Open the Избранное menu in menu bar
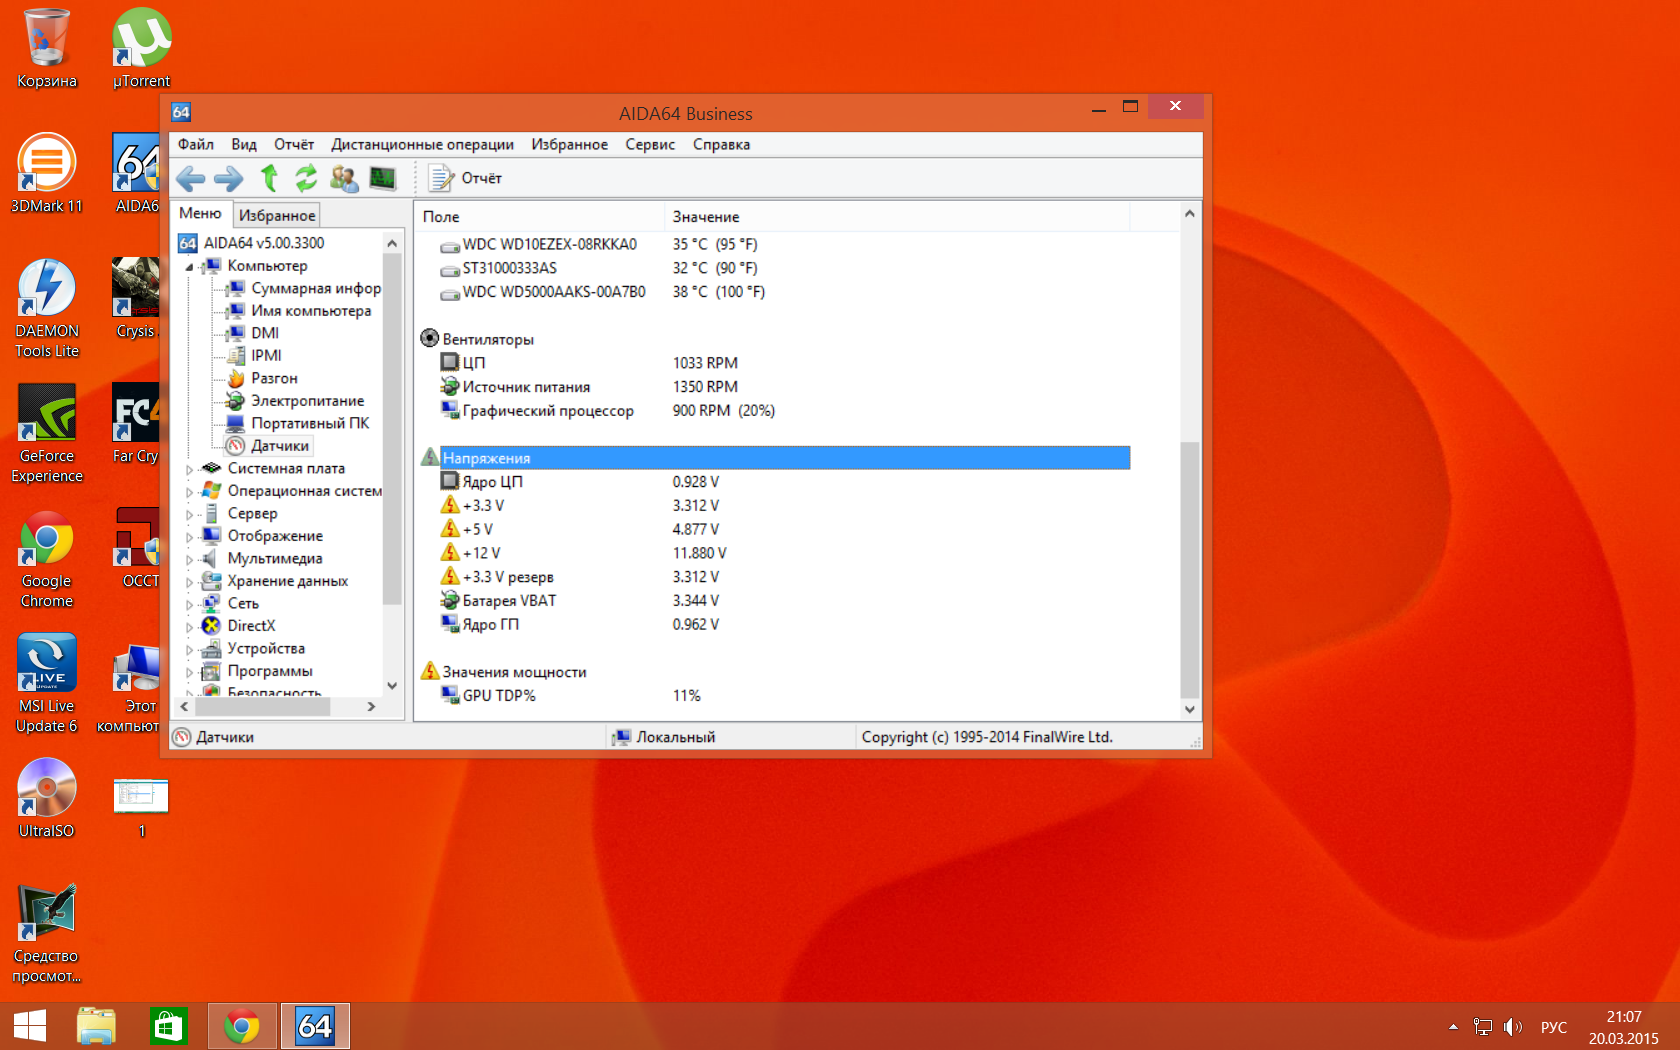 [569, 144]
